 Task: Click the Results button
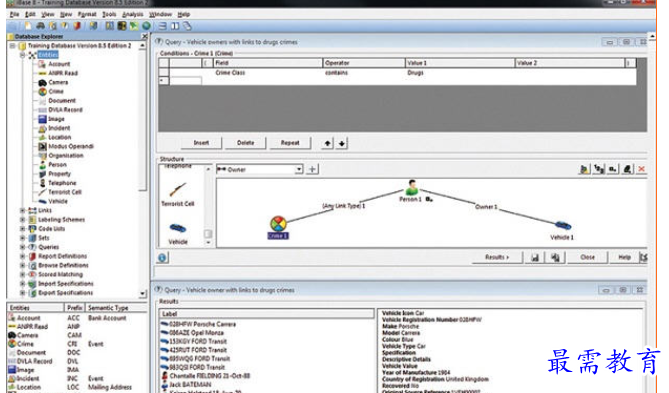[497, 257]
